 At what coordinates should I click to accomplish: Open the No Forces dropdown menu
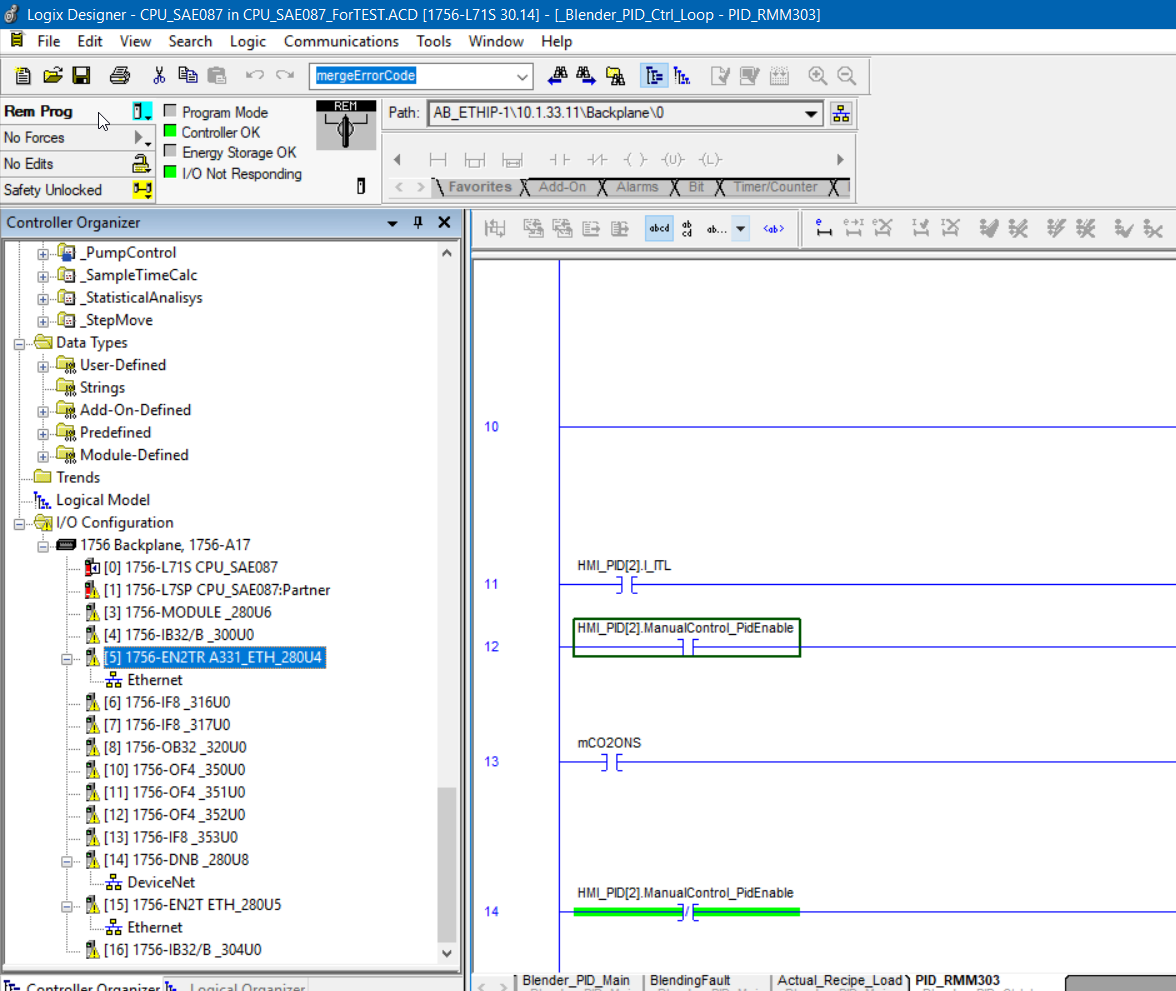pos(142,138)
